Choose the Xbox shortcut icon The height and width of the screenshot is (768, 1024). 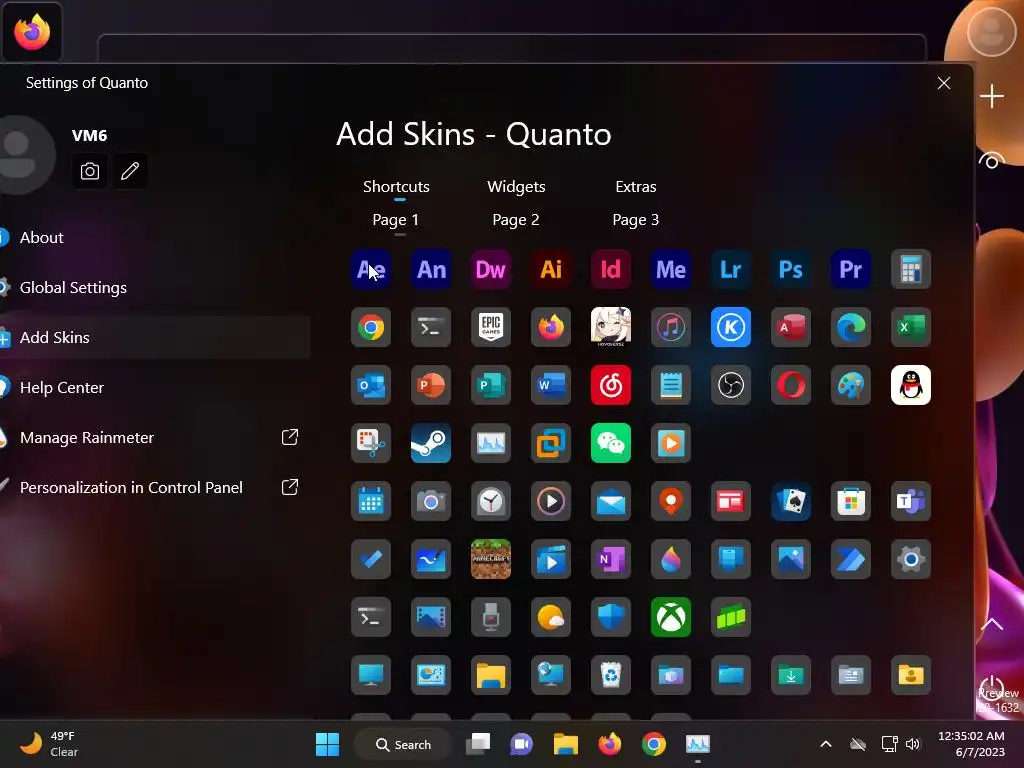pos(671,617)
